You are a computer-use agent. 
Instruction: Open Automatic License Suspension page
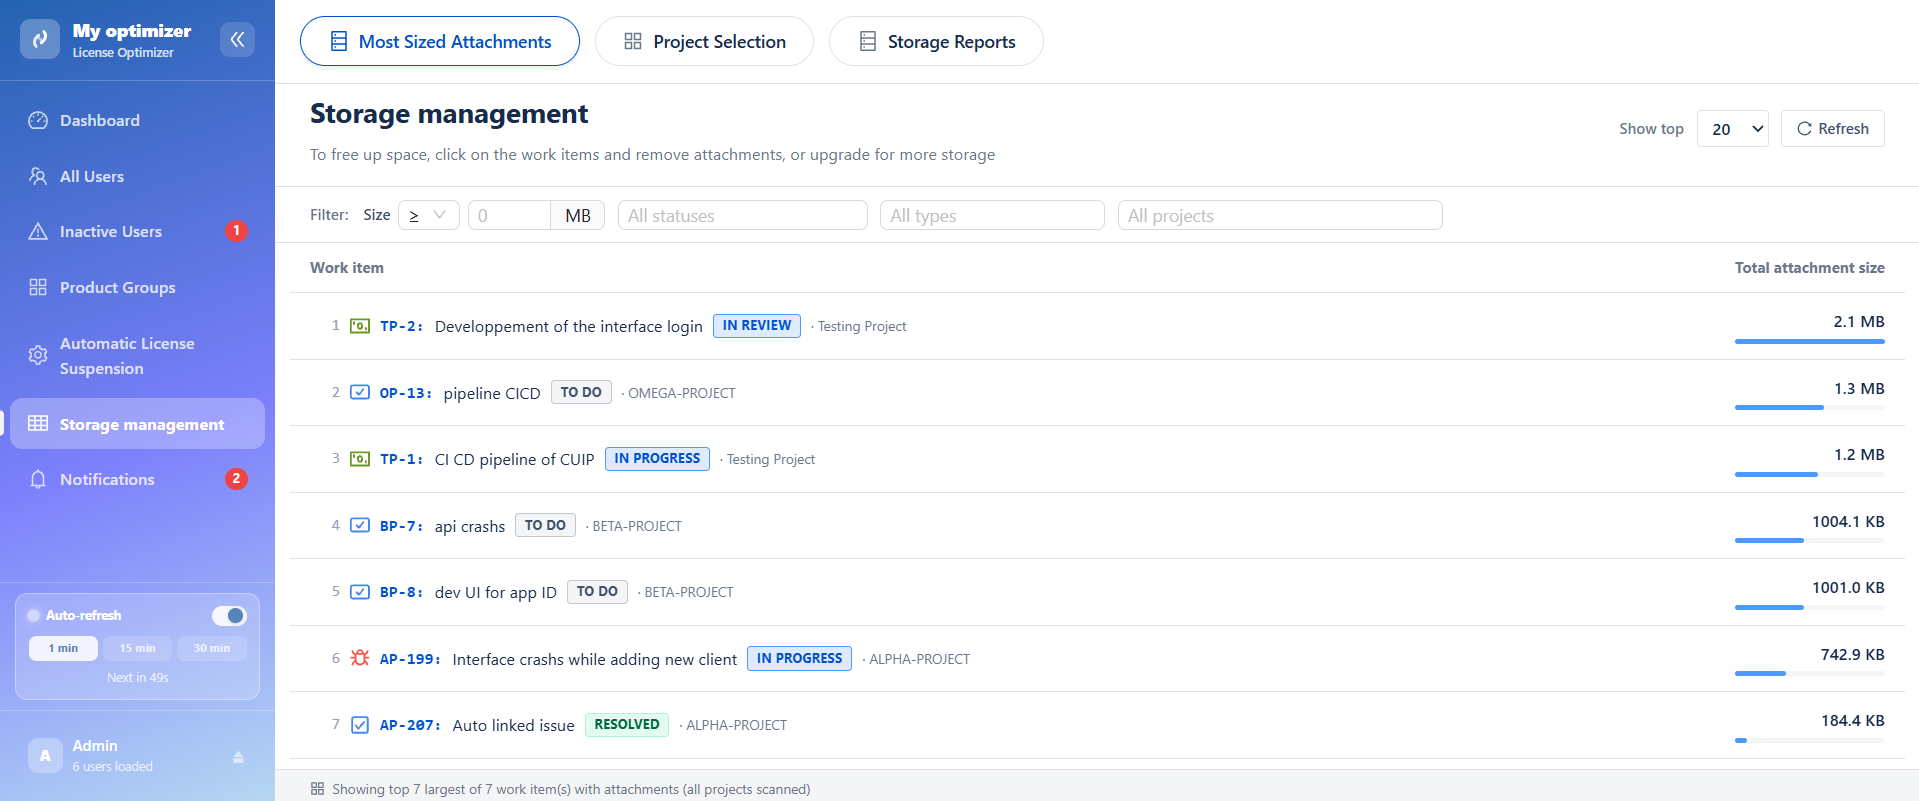tap(137, 355)
